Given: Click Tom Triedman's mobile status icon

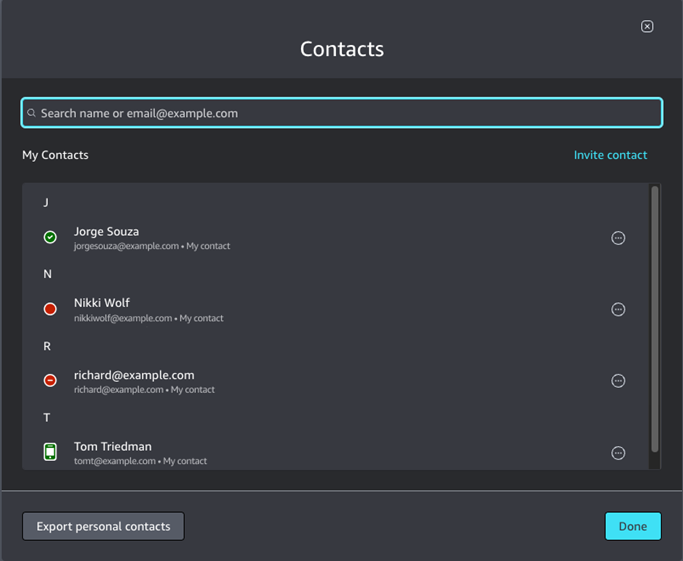Looking at the screenshot, I should tap(50, 452).
